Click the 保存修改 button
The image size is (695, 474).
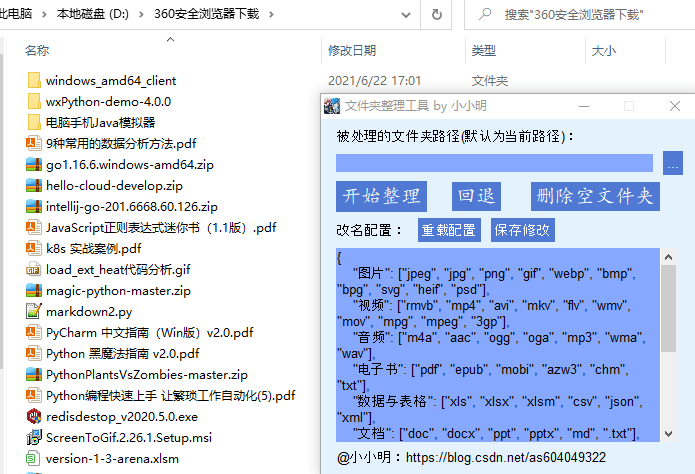pos(523,230)
